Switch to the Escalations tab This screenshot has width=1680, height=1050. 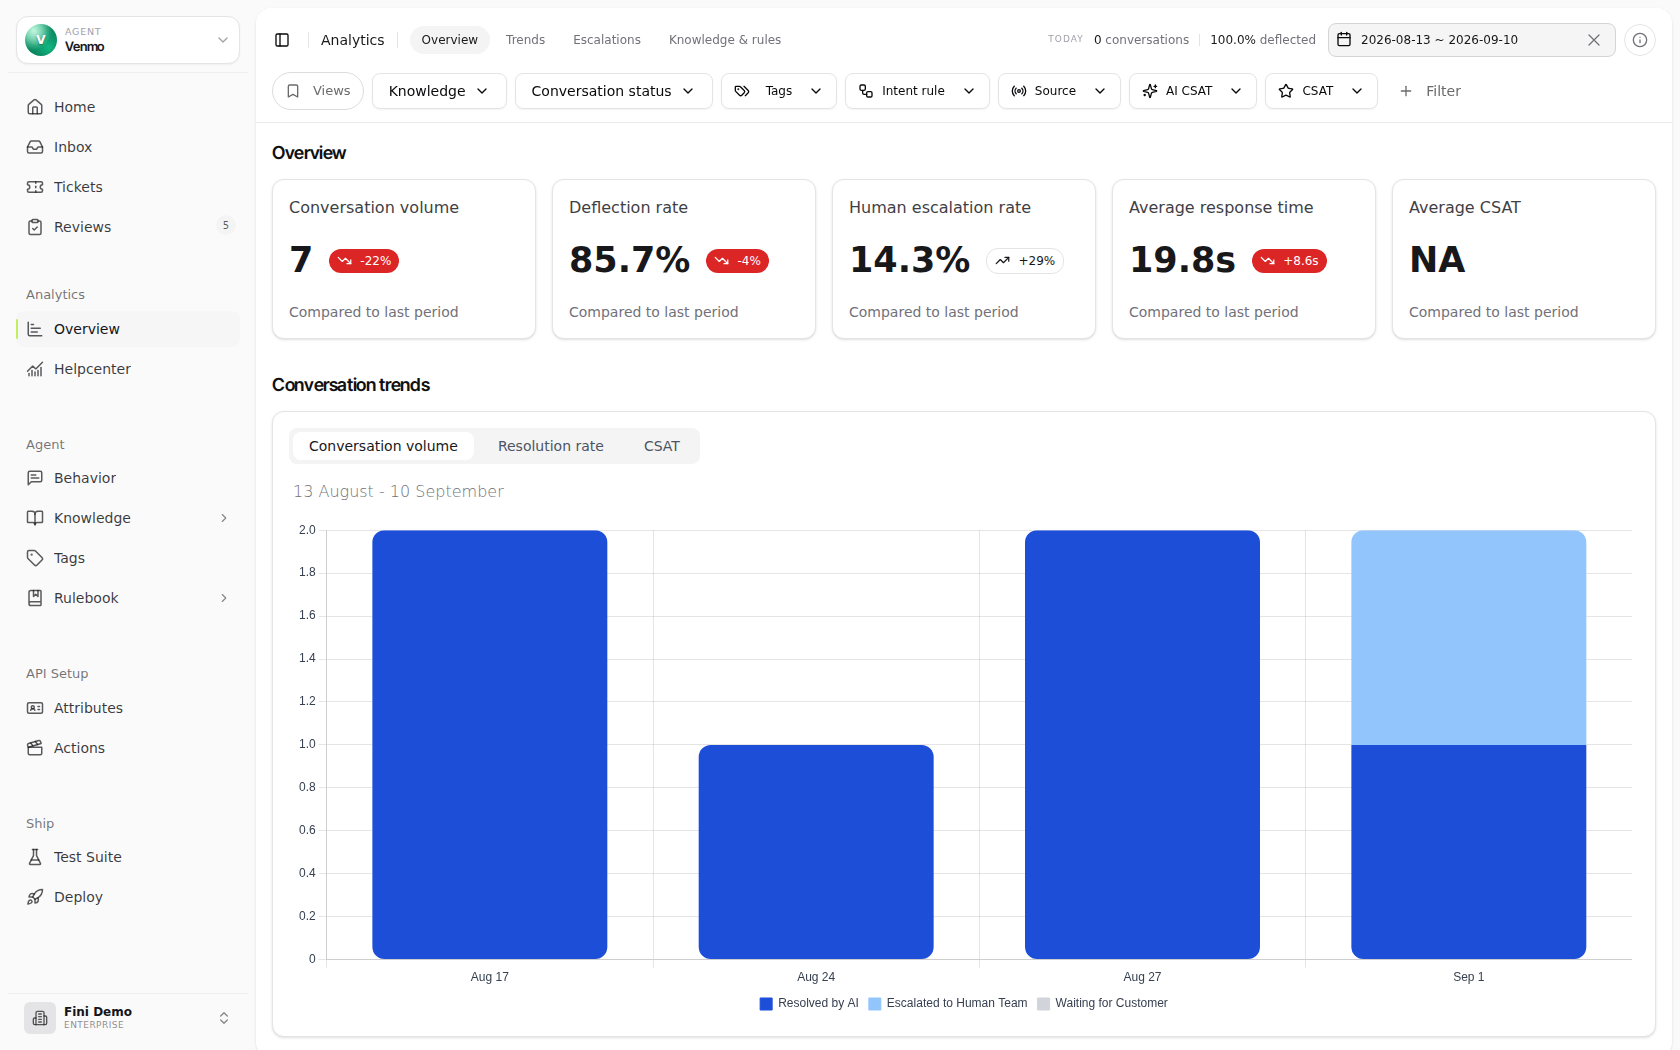pyautogui.click(x=607, y=40)
